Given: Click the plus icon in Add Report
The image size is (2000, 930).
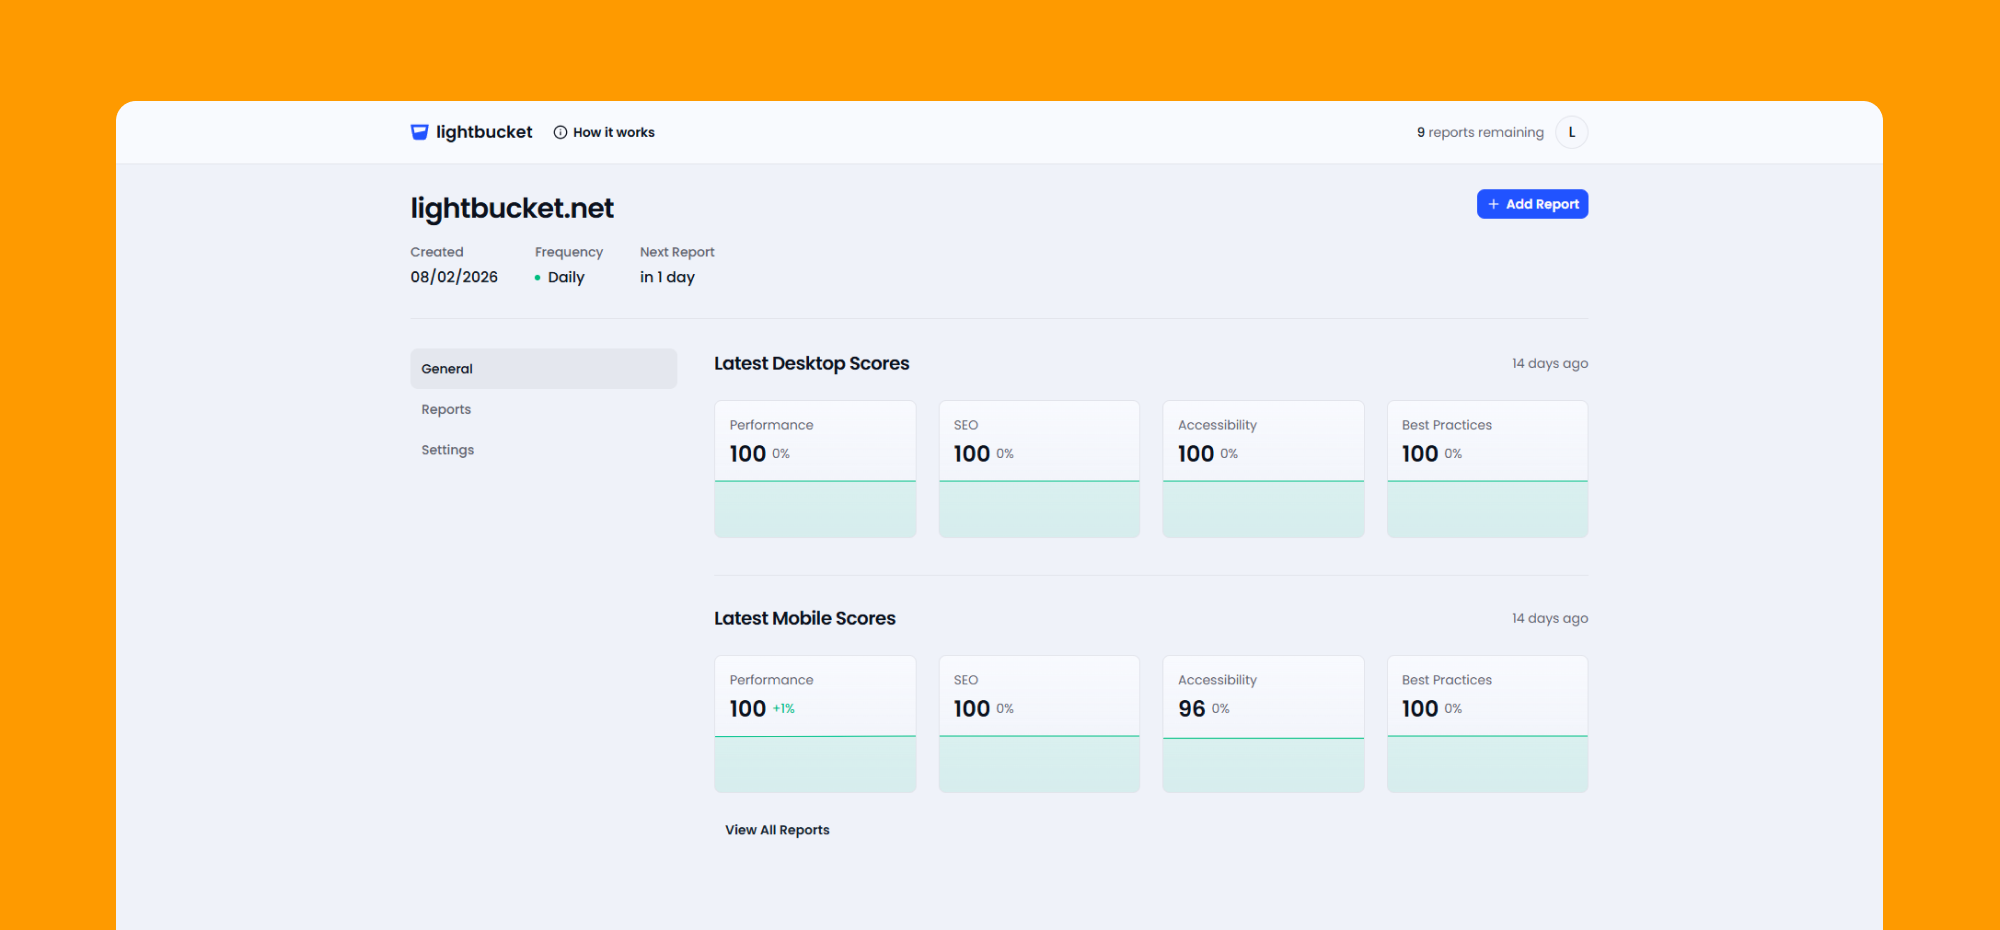Looking at the screenshot, I should coord(1493,204).
